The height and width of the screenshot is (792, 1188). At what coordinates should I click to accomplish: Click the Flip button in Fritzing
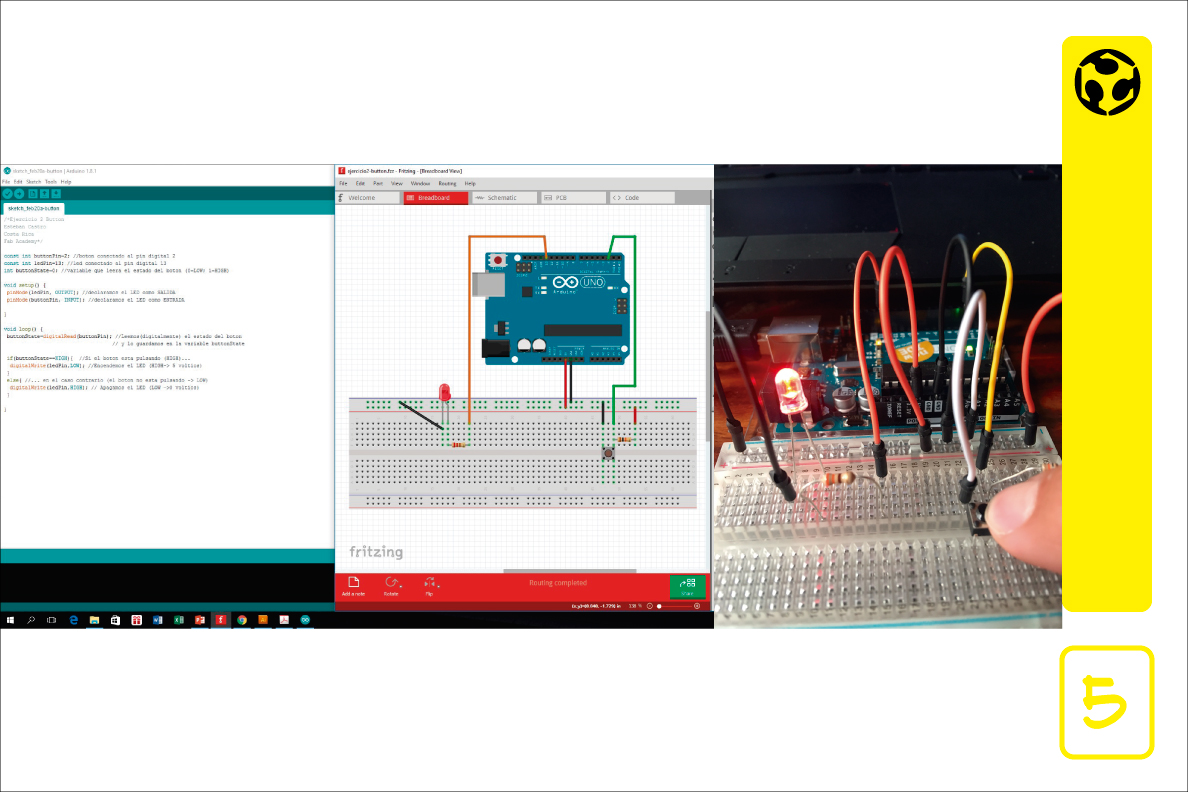pos(430,587)
